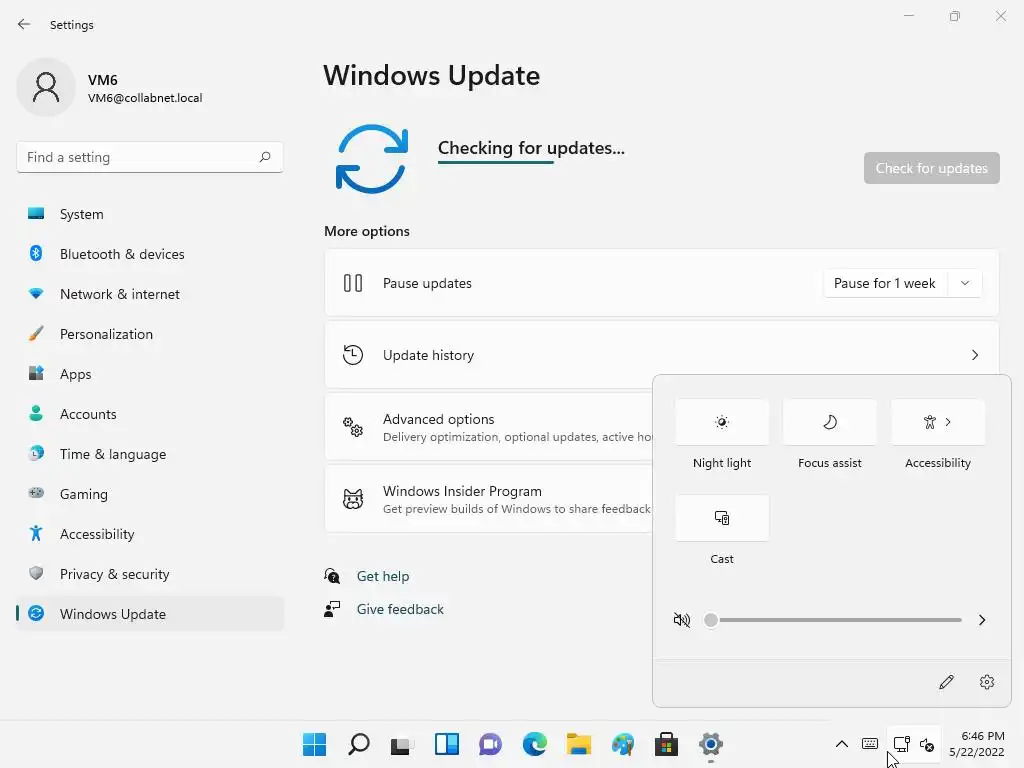Open Accounts settings category

(150, 414)
